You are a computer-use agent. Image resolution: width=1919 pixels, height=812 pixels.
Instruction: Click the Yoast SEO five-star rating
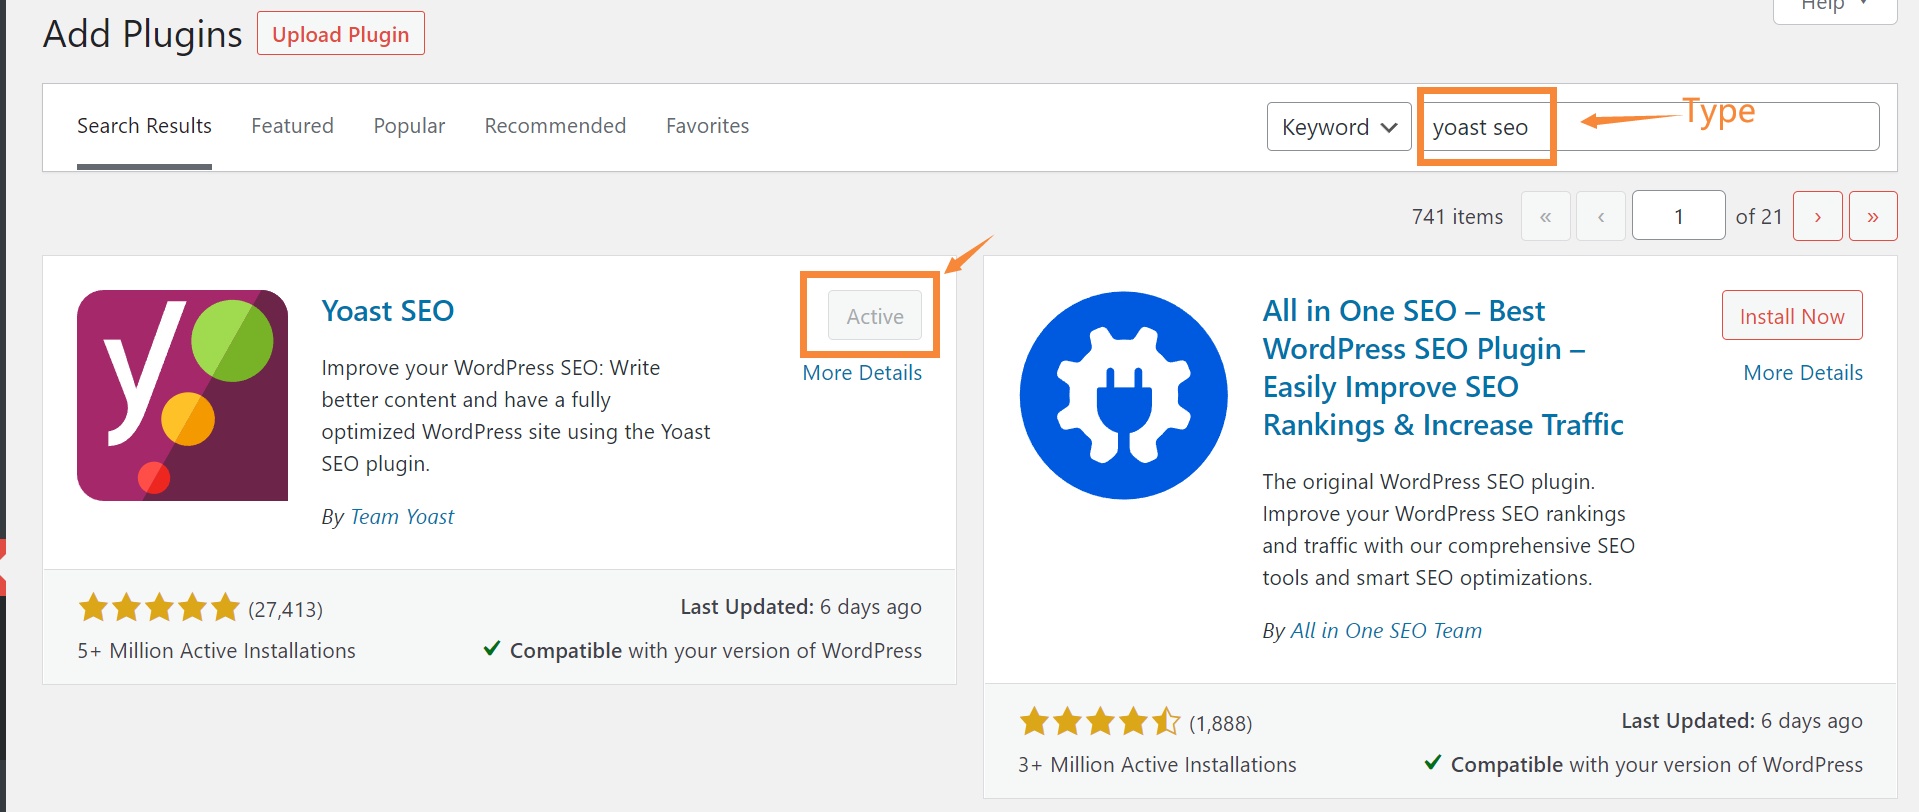[x=159, y=607]
